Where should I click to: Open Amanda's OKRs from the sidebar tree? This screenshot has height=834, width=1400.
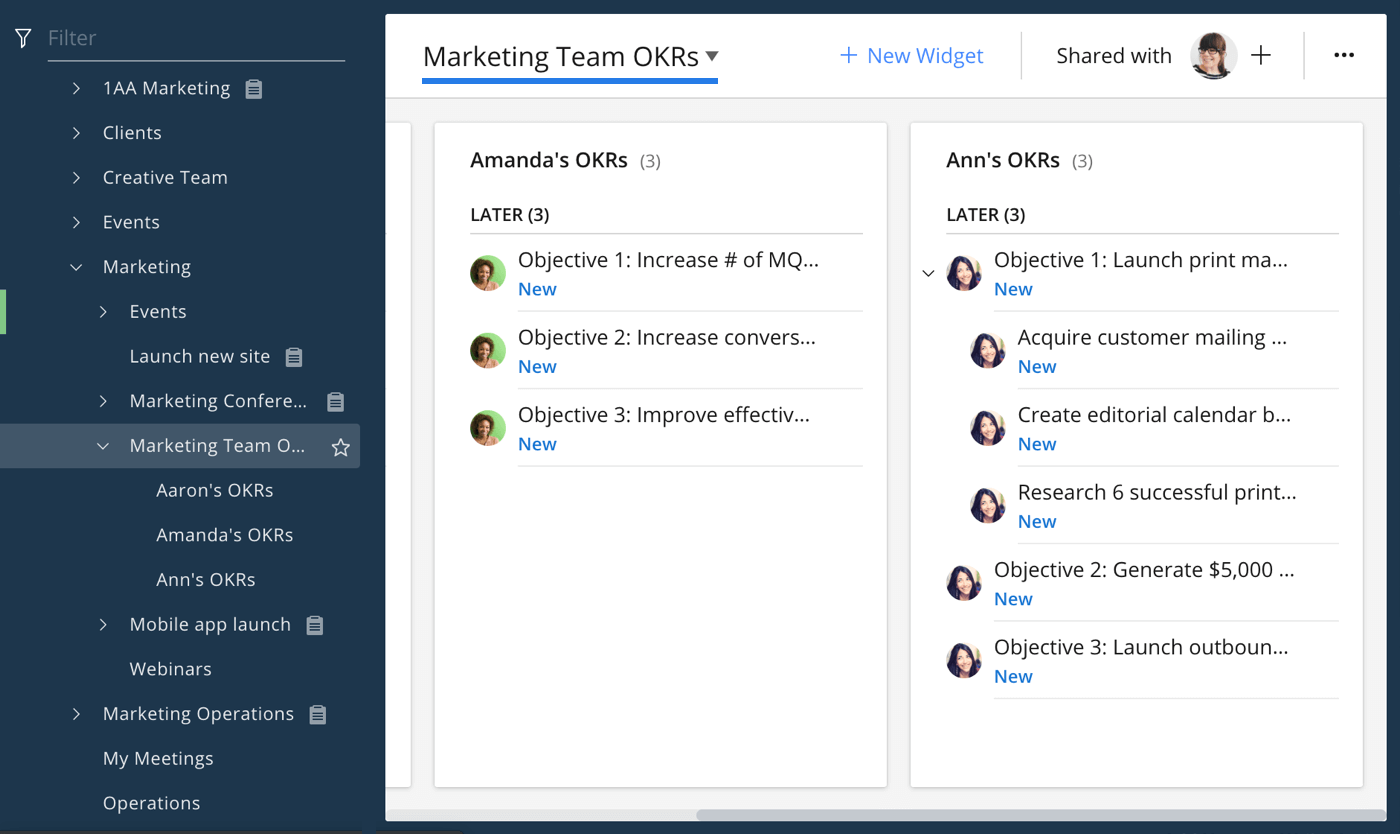pyautogui.click(x=224, y=534)
